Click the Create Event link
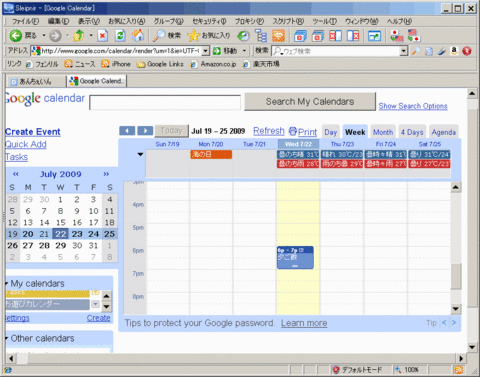Screen dimensions: 480x377 (x=33, y=132)
